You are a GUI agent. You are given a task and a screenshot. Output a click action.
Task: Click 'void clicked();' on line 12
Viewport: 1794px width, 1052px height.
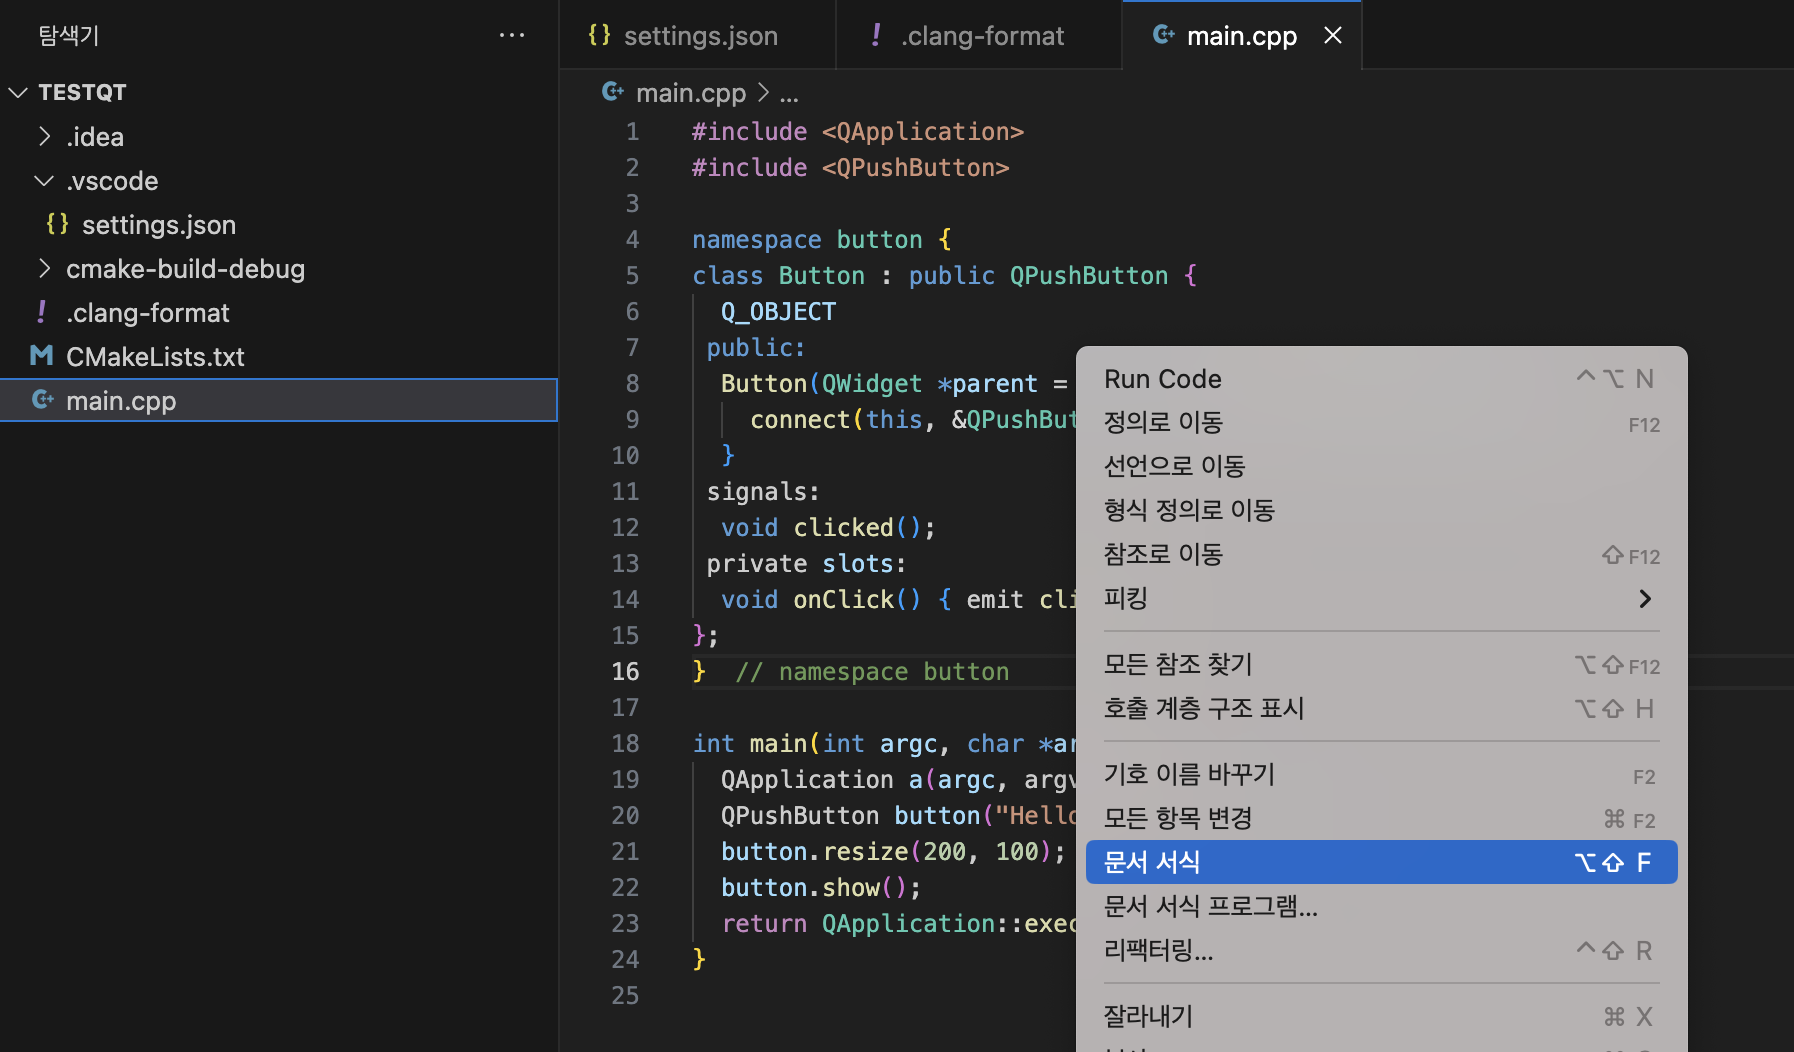829,527
